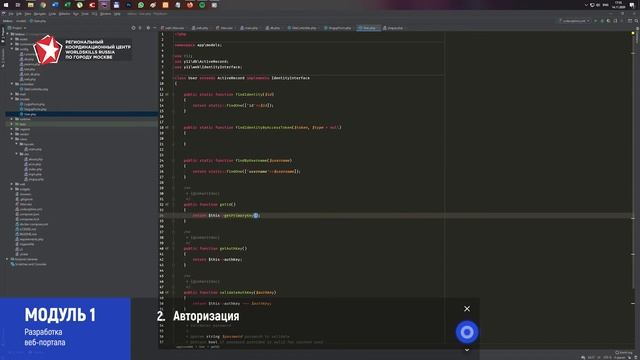The image size is (640, 360).
Task: Click implements icon beside findIdentity
Action: tap(167, 94)
